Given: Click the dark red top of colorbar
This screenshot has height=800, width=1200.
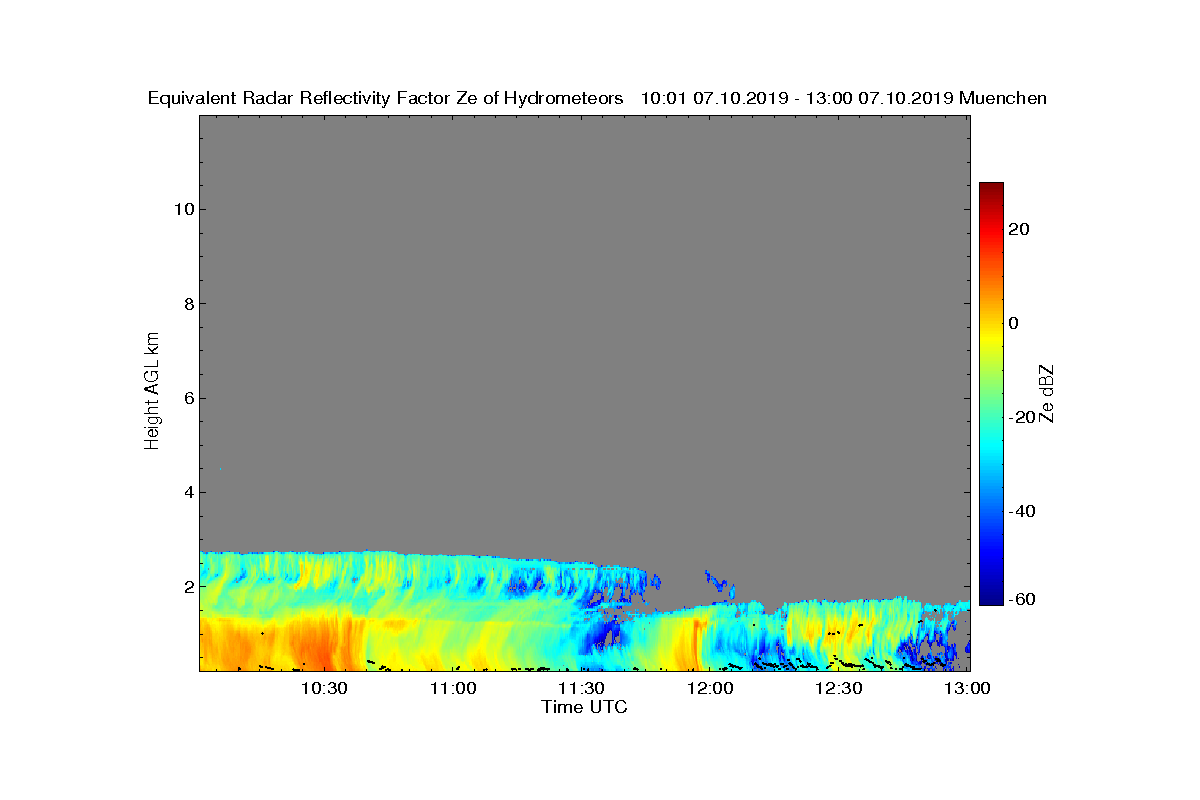Looking at the screenshot, I should pyautogui.click(x=991, y=190).
